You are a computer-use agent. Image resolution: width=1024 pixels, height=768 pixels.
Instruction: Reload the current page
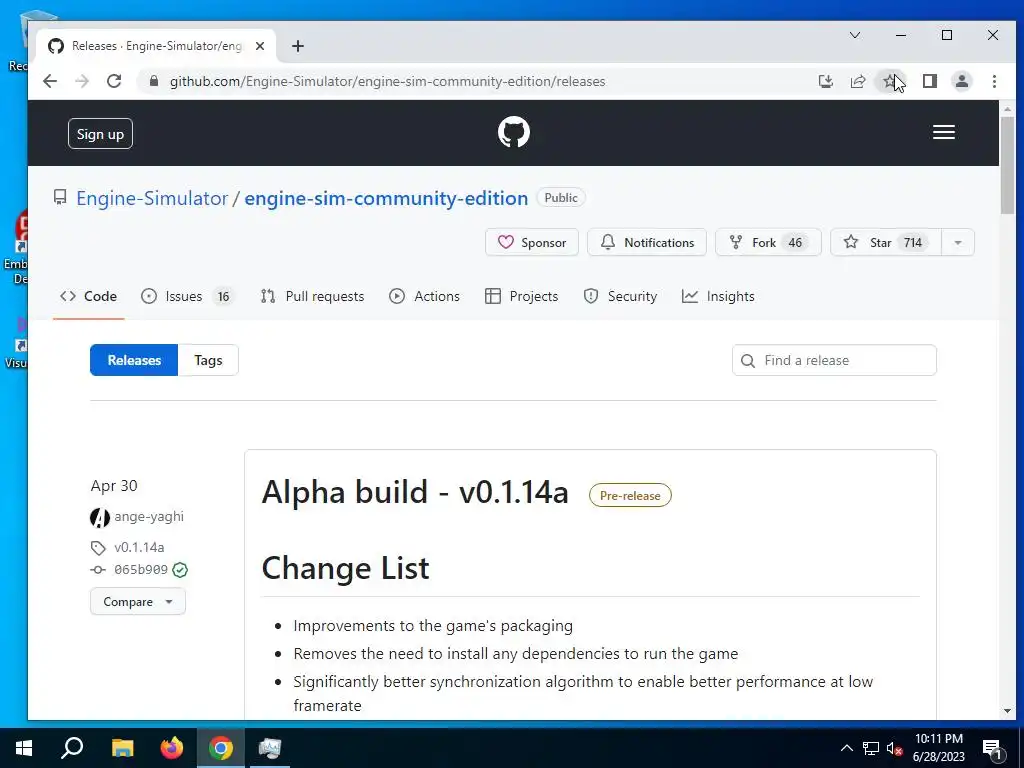[114, 81]
